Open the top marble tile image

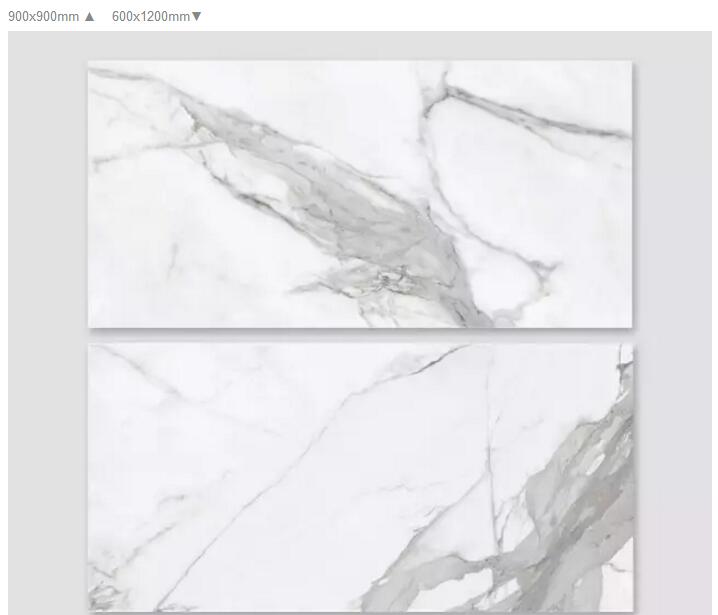[x=360, y=194]
